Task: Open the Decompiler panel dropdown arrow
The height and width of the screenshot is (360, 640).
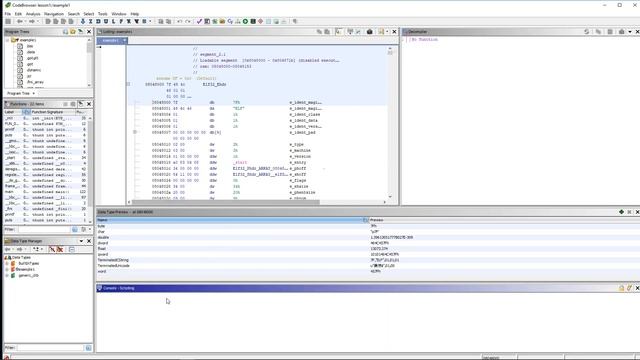Action: [x=630, y=31]
